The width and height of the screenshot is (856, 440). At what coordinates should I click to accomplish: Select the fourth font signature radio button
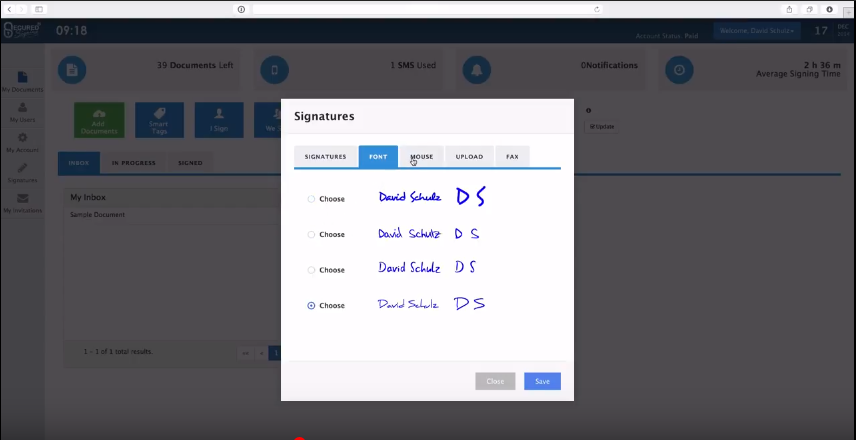[x=311, y=306]
